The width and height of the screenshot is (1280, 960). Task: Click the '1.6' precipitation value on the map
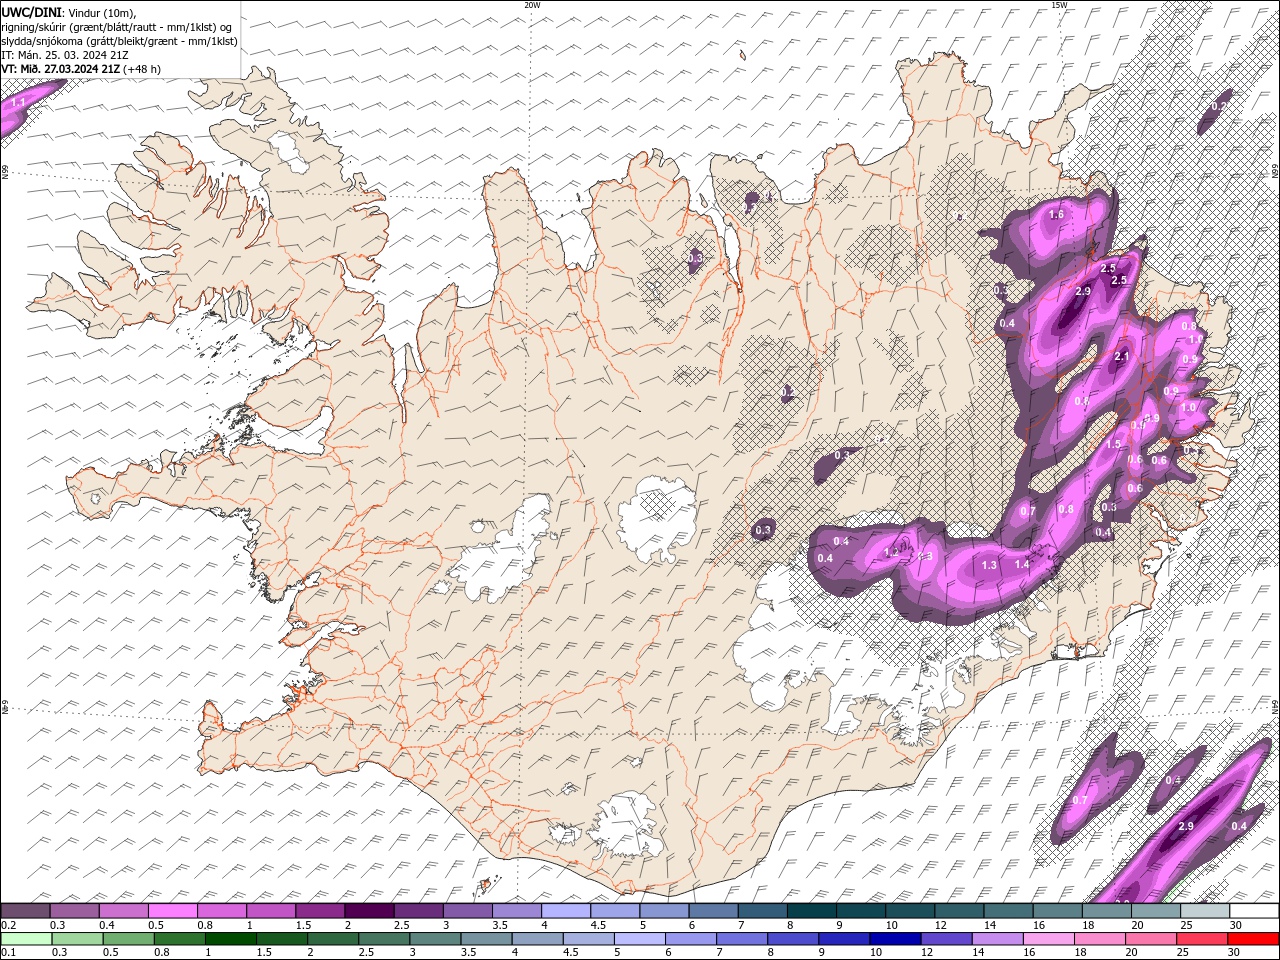(x=1056, y=215)
